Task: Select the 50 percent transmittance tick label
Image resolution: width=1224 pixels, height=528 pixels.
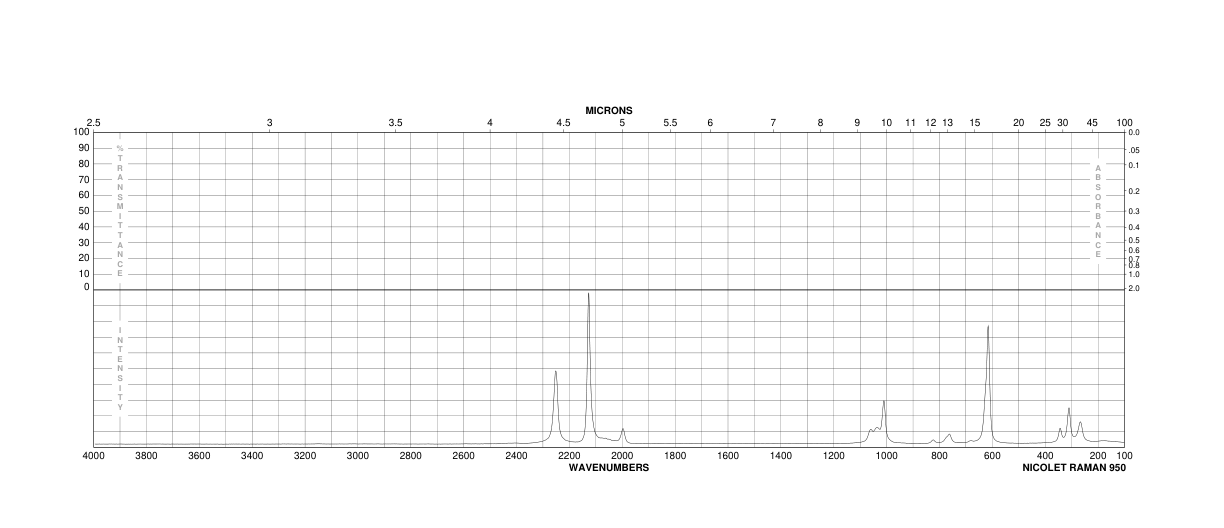Action: [x=84, y=211]
